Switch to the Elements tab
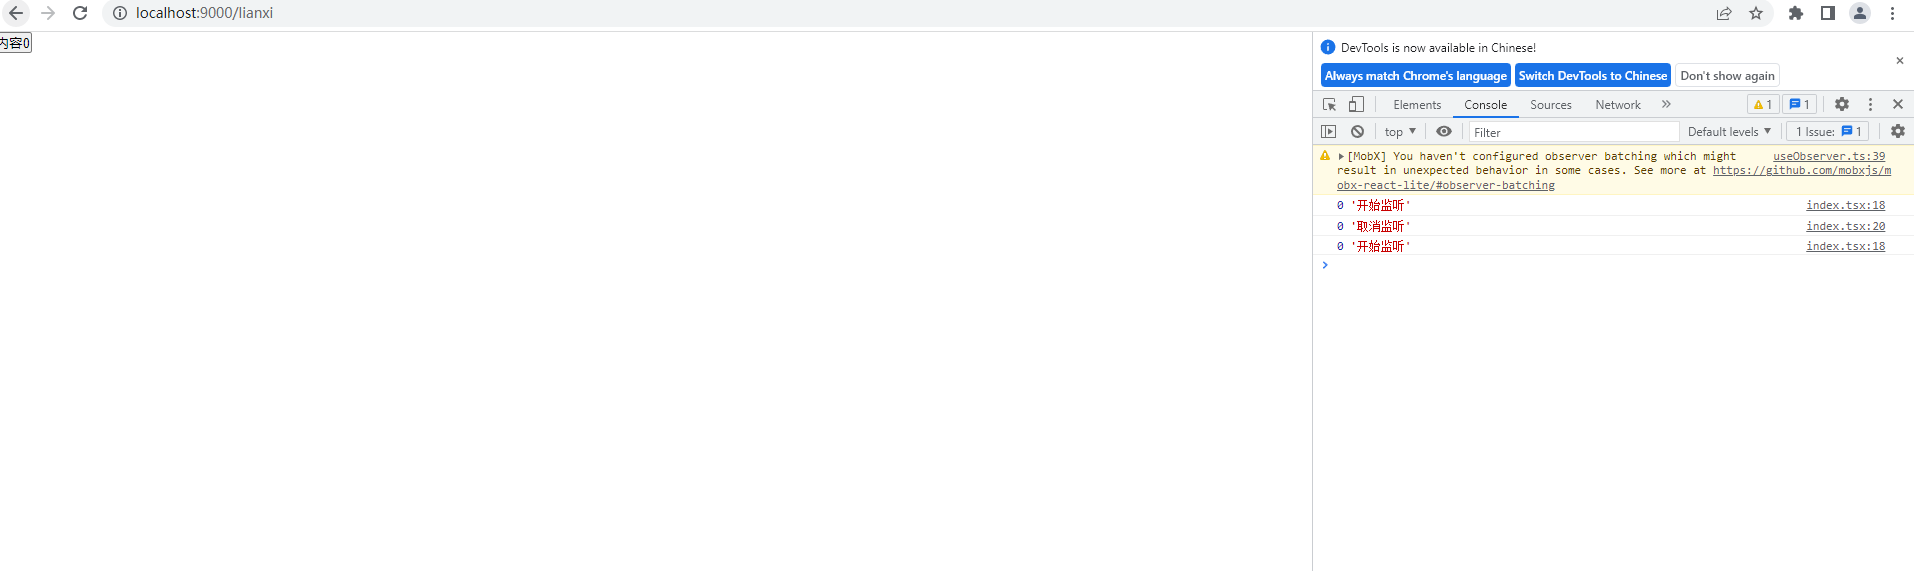 pyautogui.click(x=1417, y=105)
